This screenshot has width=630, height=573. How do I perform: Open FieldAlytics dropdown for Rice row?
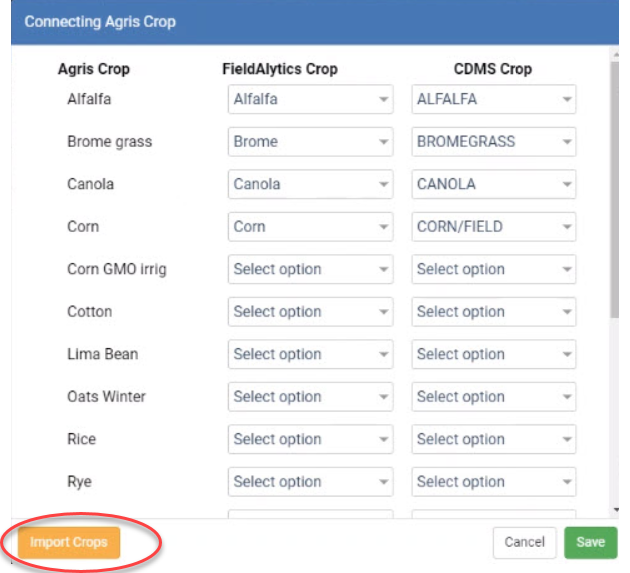(x=310, y=439)
